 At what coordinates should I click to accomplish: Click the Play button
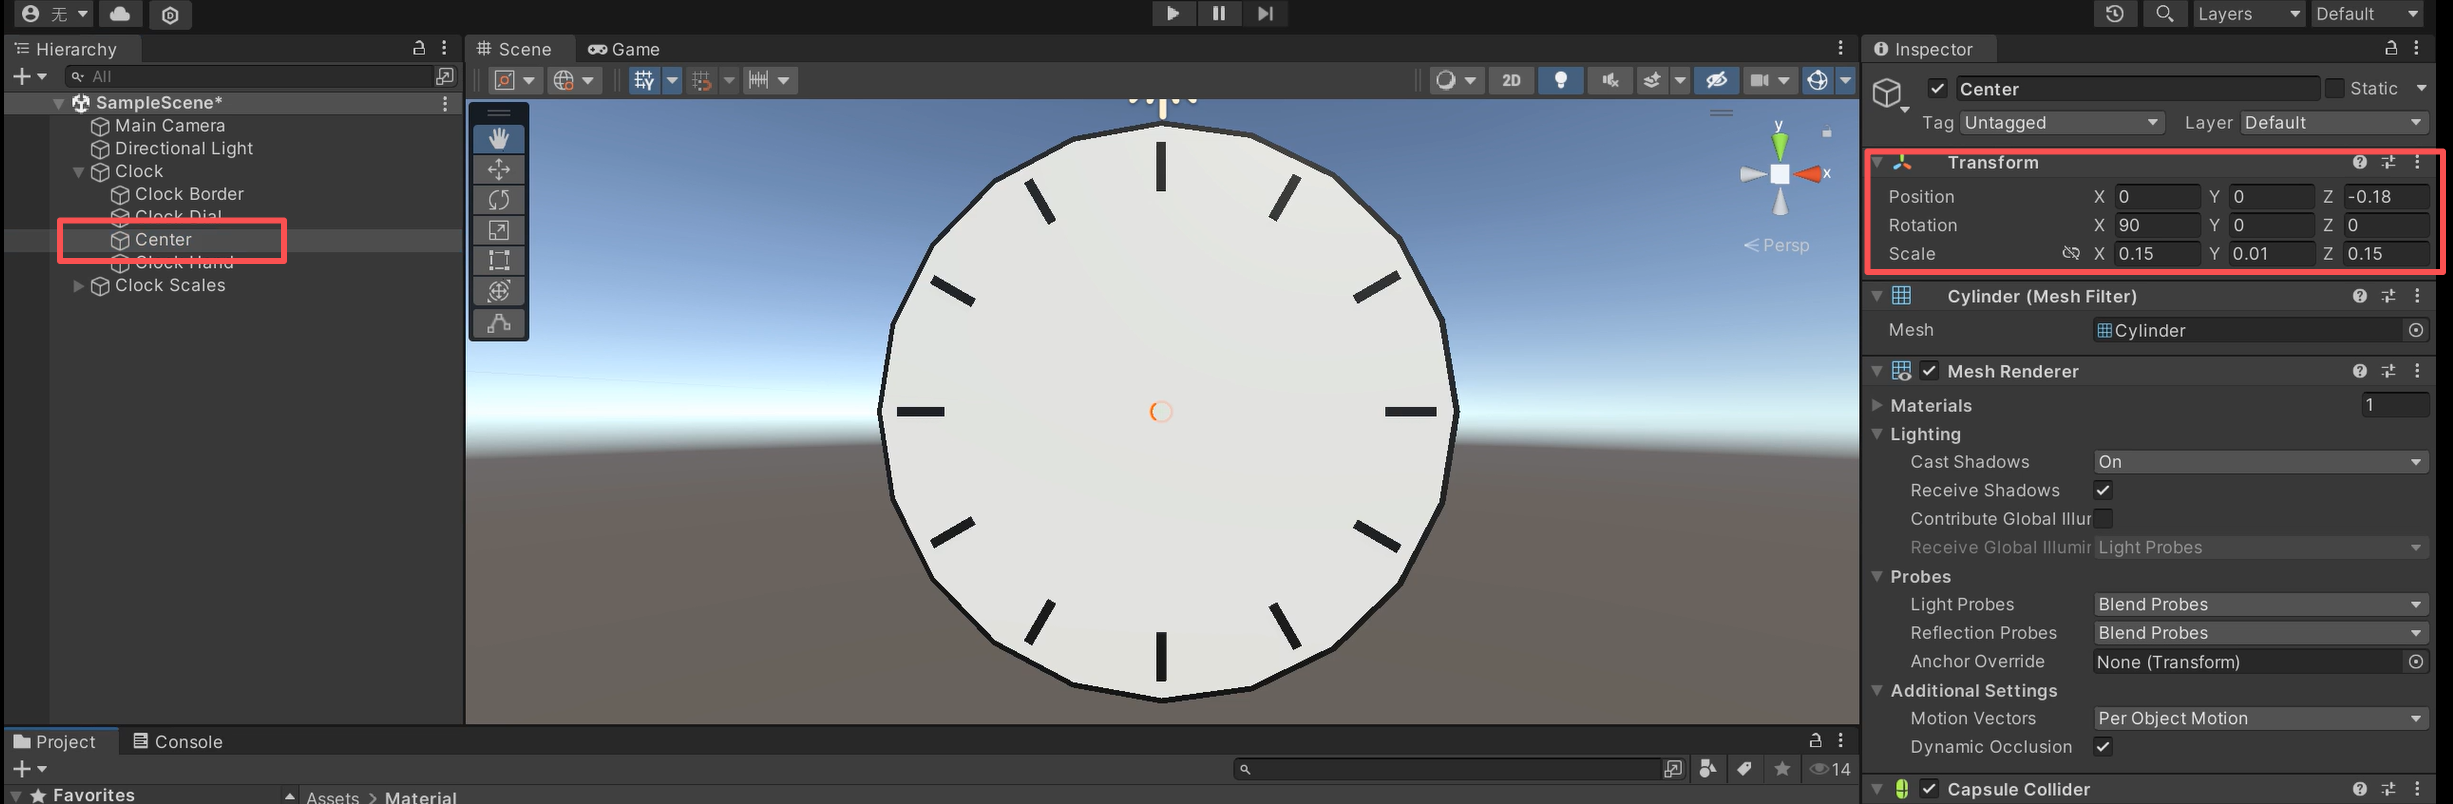(1173, 14)
